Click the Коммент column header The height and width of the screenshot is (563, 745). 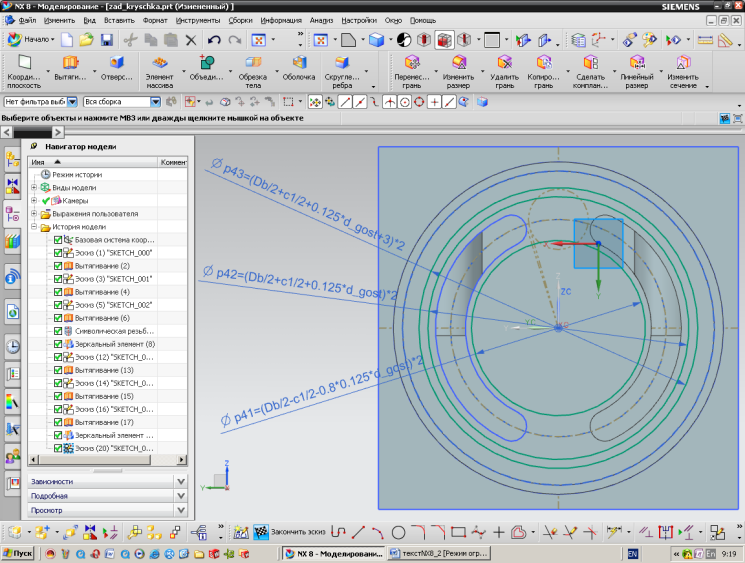pyautogui.click(x=173, y=162)
